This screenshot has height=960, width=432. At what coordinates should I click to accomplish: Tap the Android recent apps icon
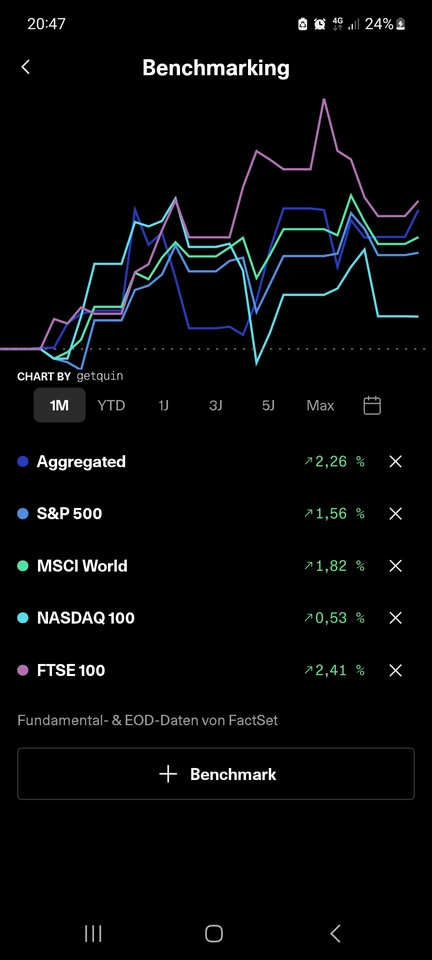pos(93,933)
